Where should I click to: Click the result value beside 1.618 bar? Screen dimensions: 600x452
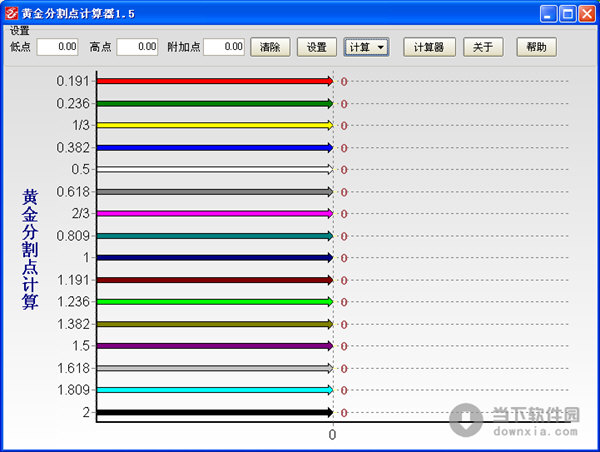[344, 369]
